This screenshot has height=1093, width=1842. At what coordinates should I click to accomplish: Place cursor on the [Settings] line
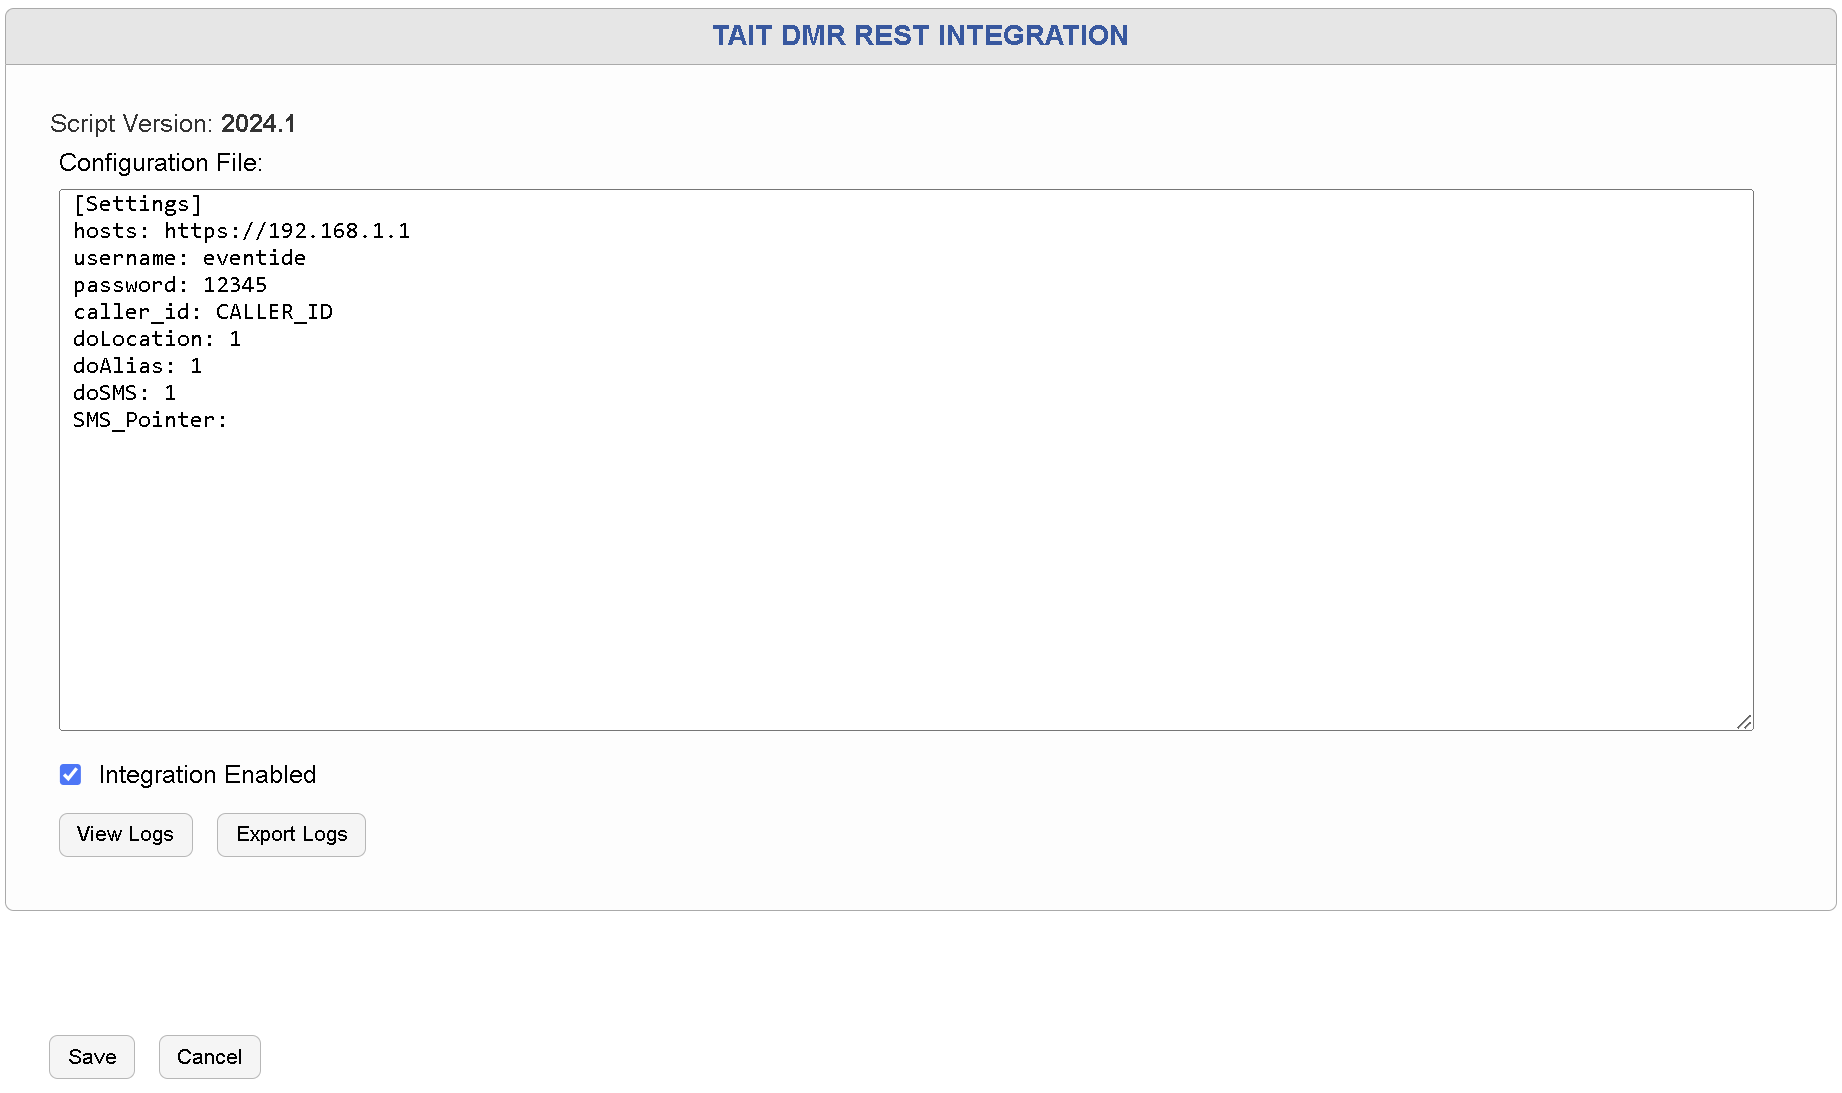(x=137, y=204)
